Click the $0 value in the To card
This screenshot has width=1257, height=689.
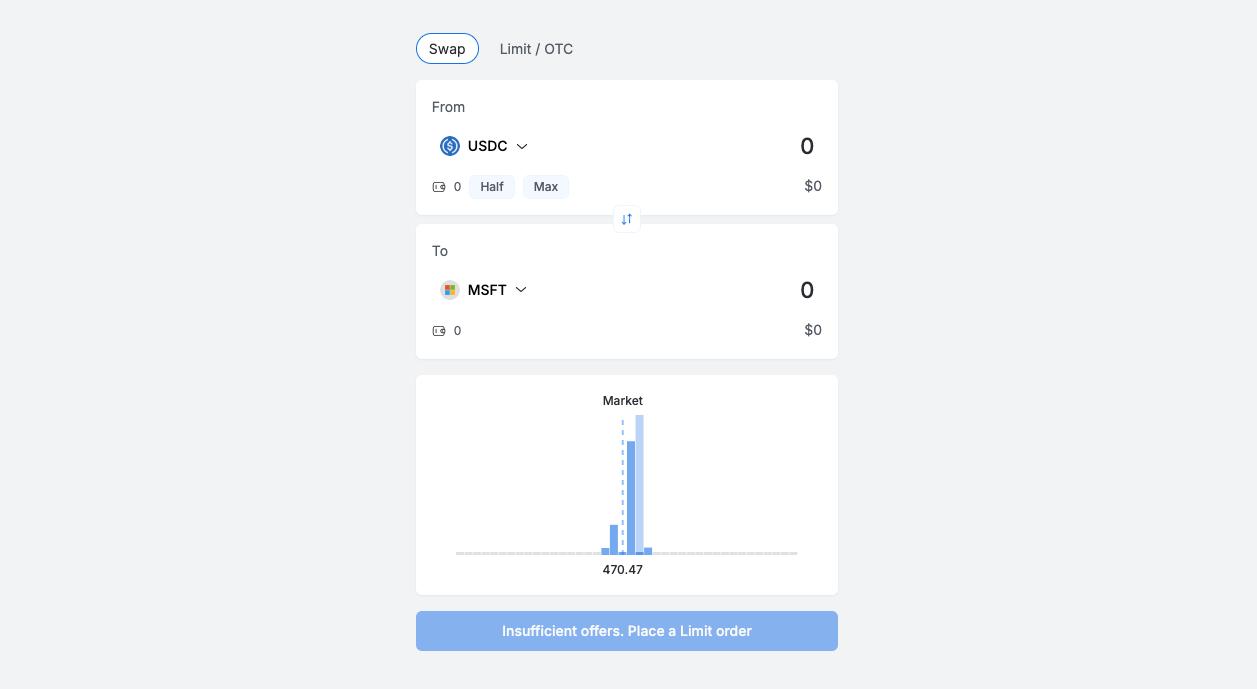pyautogui.click(x=813, y=330)
